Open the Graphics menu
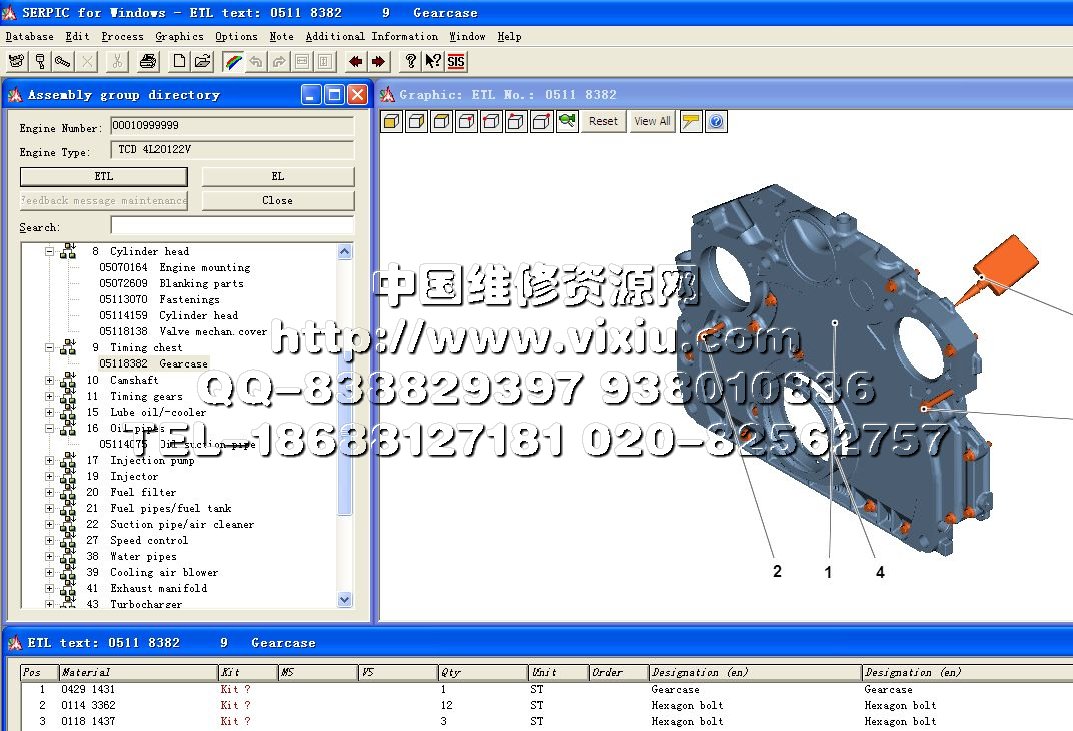Image resolution: width=1073 pixels, height=731 pixels. [179, 37]
